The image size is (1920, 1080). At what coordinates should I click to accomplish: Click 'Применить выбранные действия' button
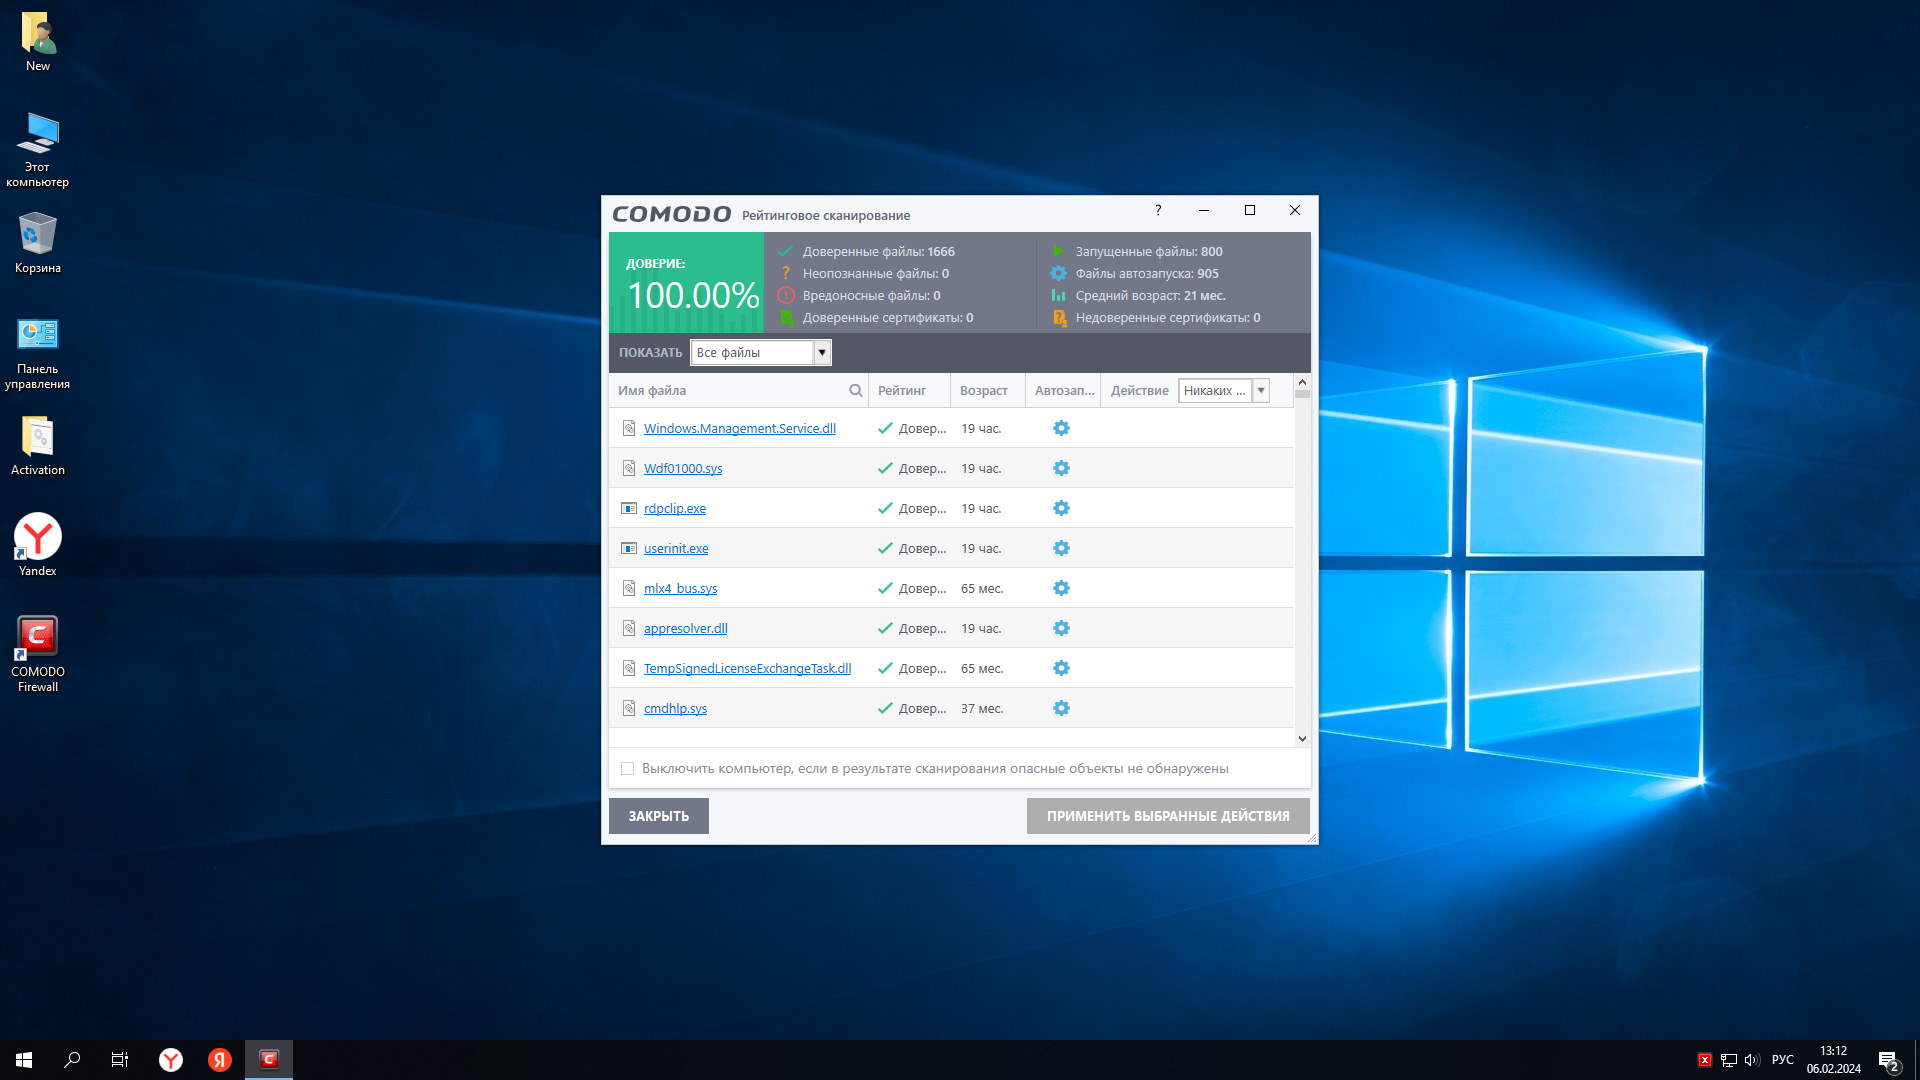tap(1167, 816)
